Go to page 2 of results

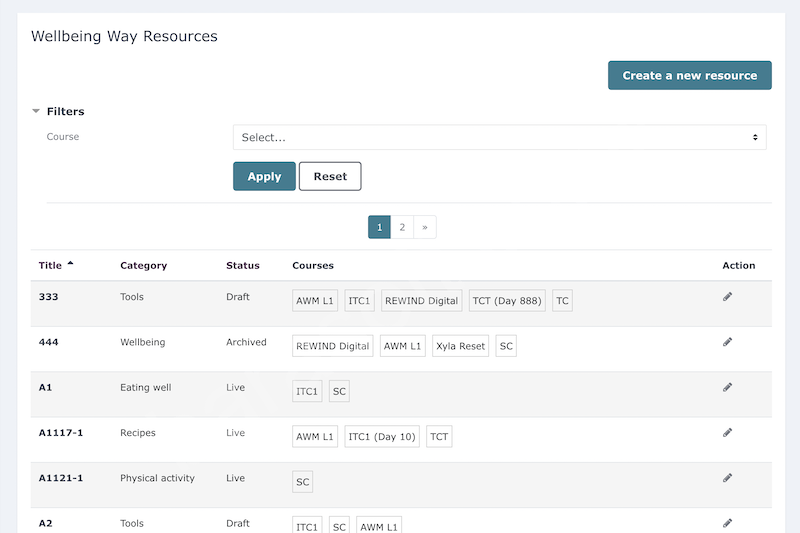(402, 227)
